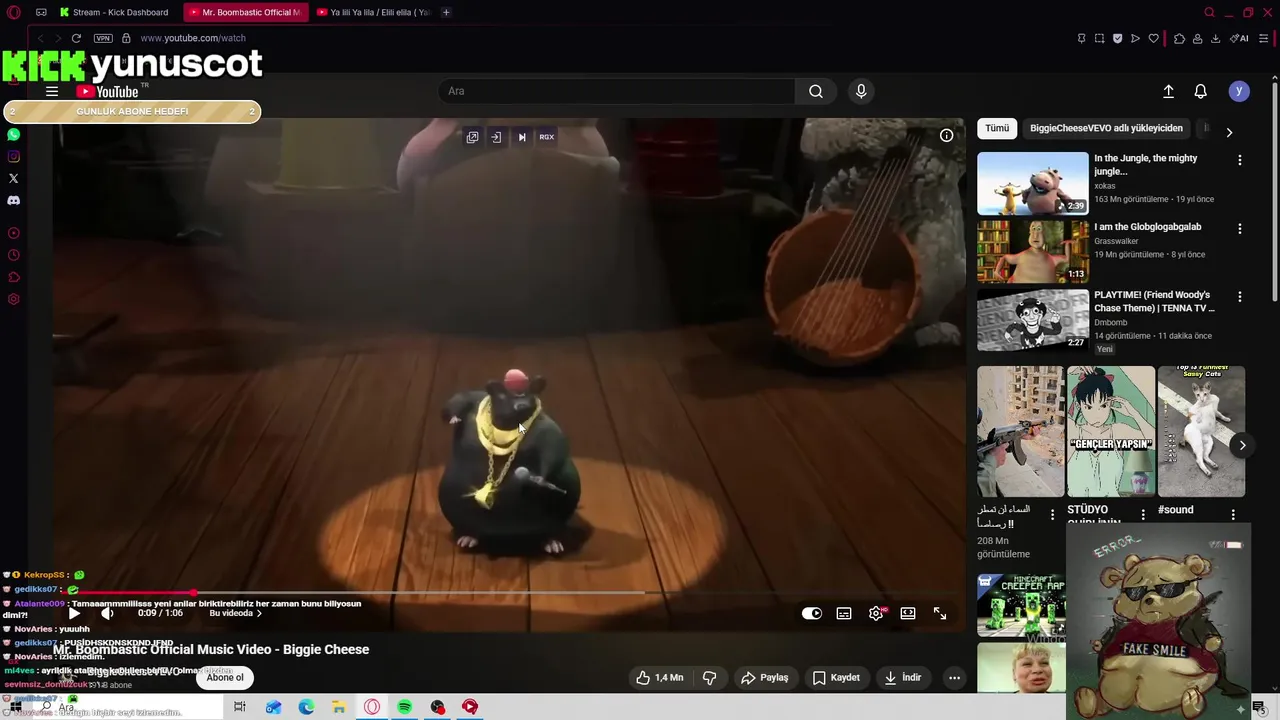Open browser downloads icon
Image resolution: width=1280 pixels, height=720 pixels.
(1215, 38)
